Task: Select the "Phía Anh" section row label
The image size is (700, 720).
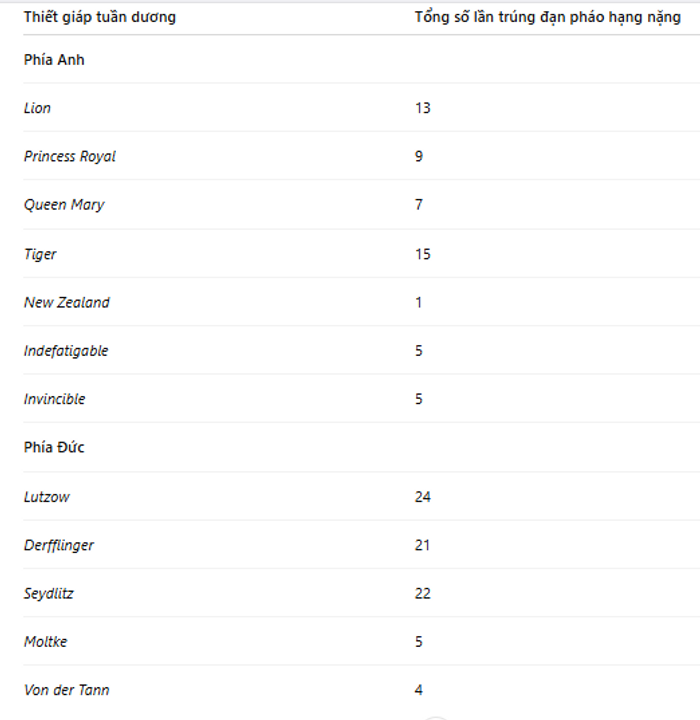Action: (54, 60)
